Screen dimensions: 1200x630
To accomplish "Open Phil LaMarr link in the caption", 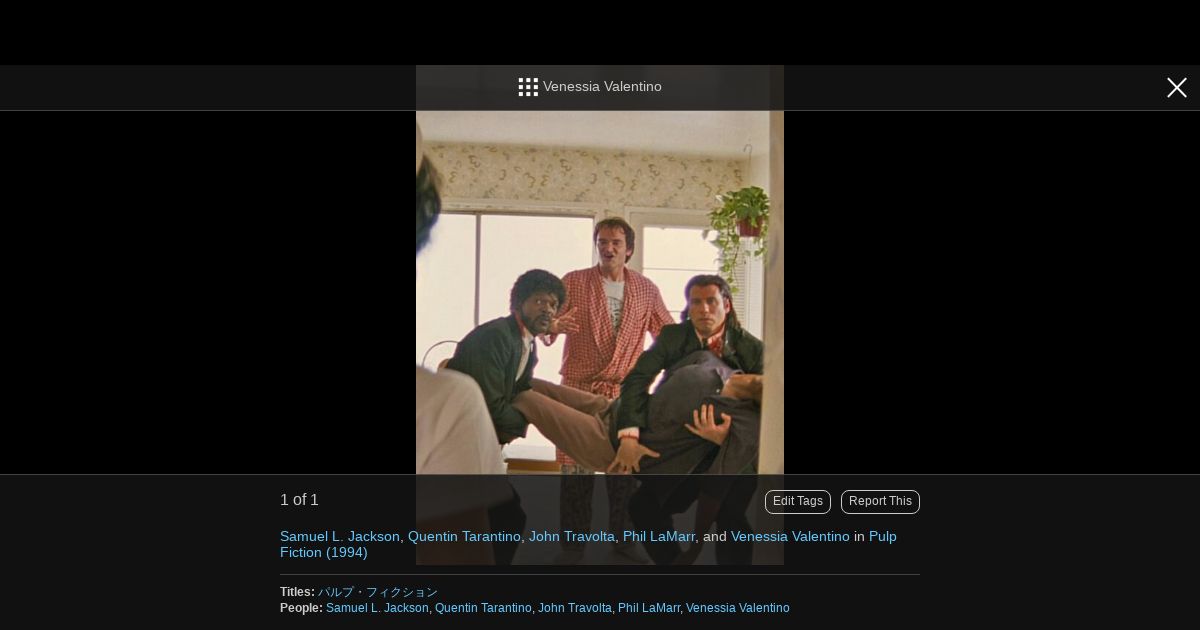I will (659, 536).
